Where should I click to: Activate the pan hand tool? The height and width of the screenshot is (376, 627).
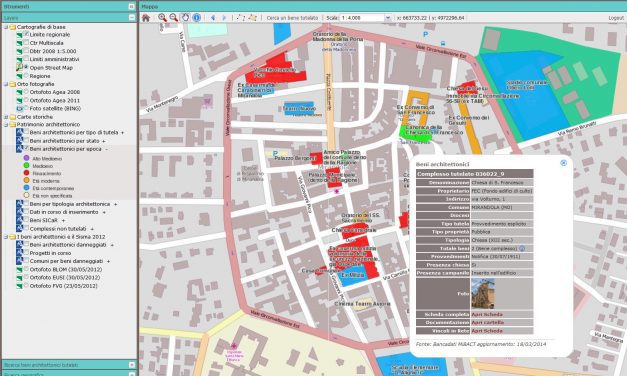[x=185, y=18]
